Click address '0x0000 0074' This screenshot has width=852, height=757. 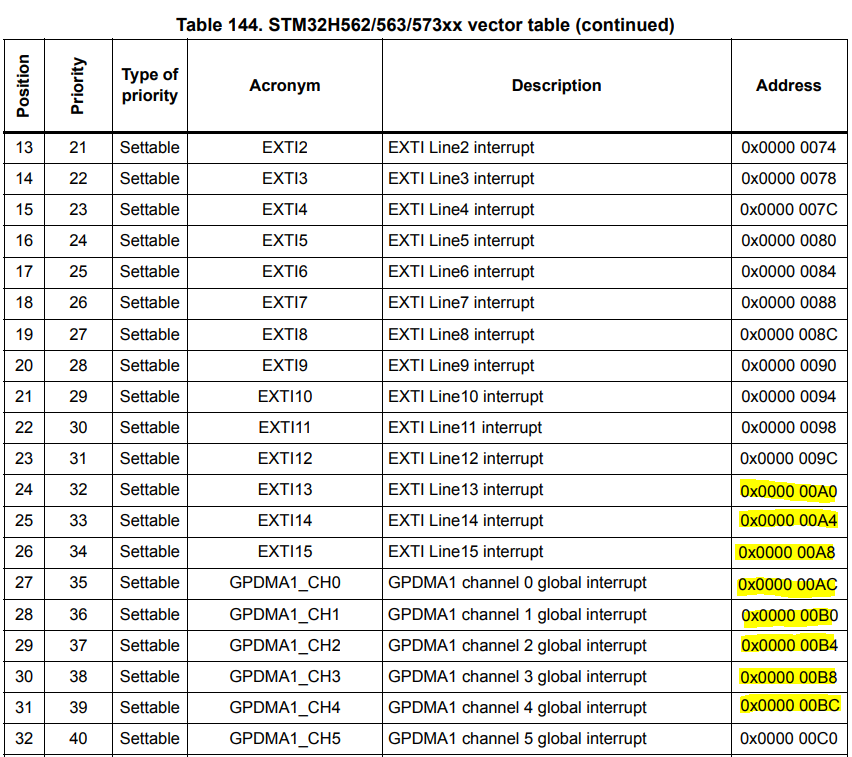click(788, 147)
